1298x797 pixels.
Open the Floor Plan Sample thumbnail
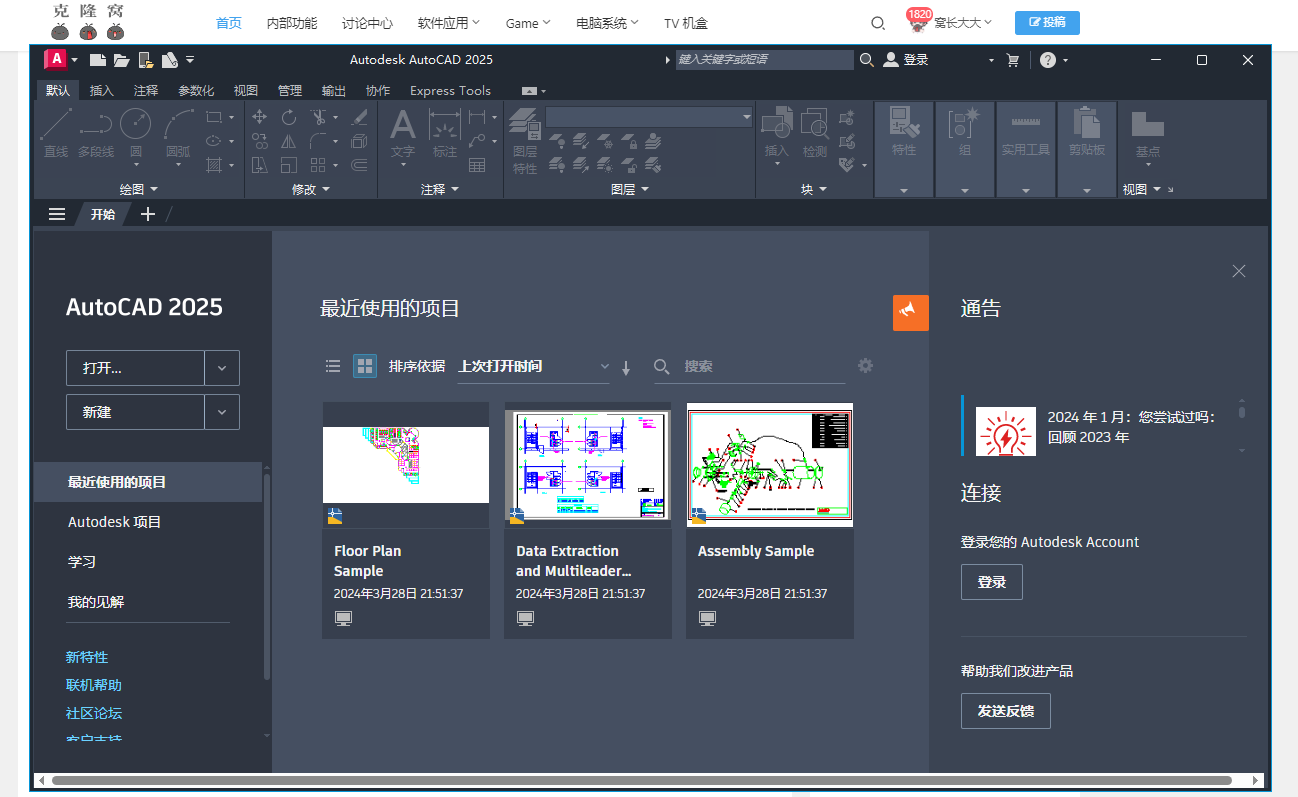tap(406, 465)
